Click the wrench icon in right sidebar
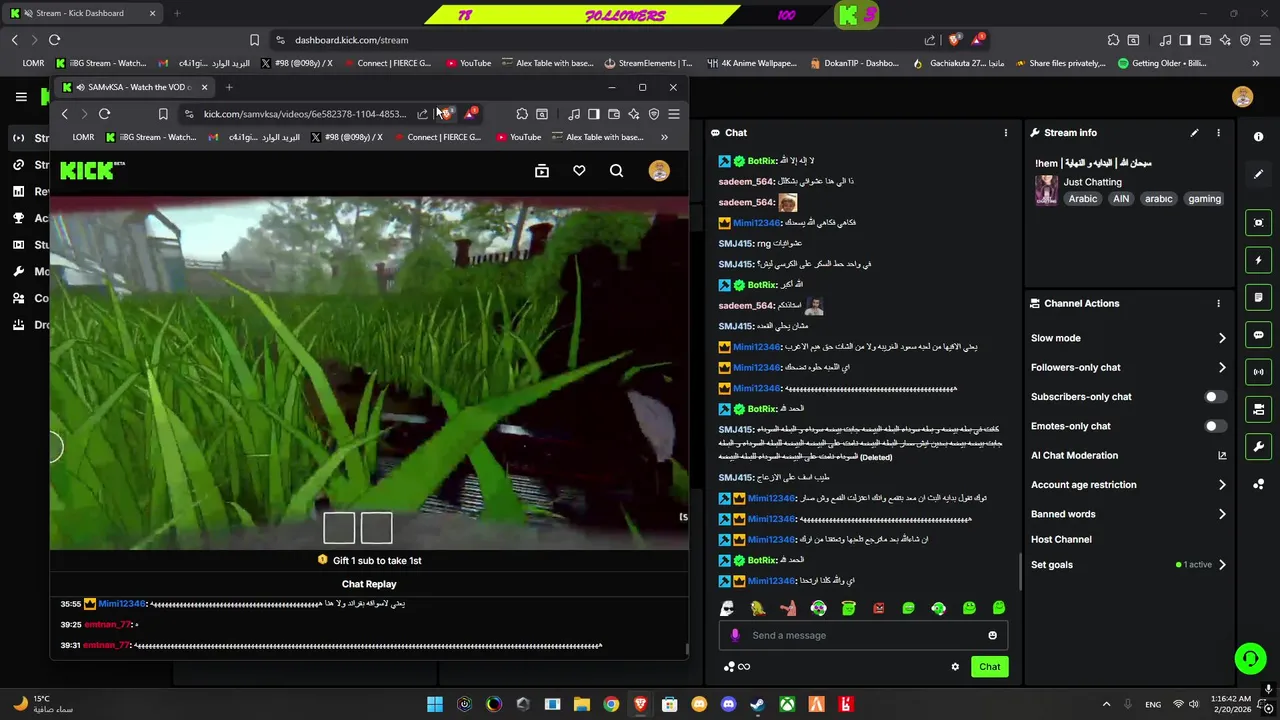1280x720 pixels. pyautogui.click(x=1258, y=446)
